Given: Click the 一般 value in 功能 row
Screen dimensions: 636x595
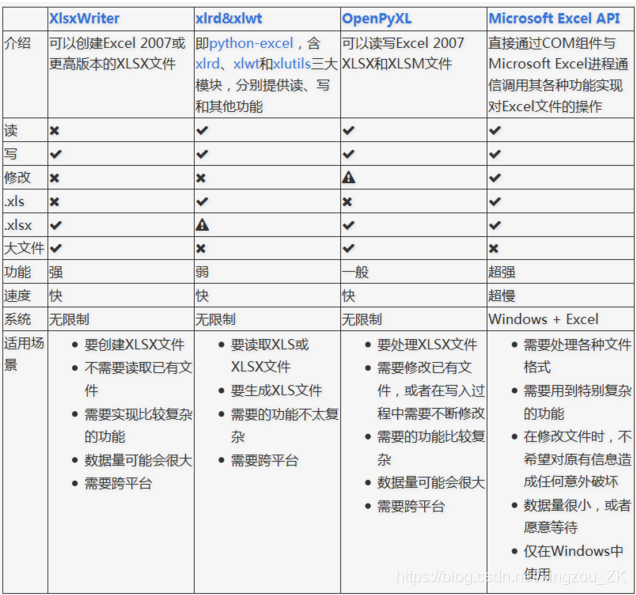Looking at the screenshot, I should pyautogui.click(x=355, y=272).
